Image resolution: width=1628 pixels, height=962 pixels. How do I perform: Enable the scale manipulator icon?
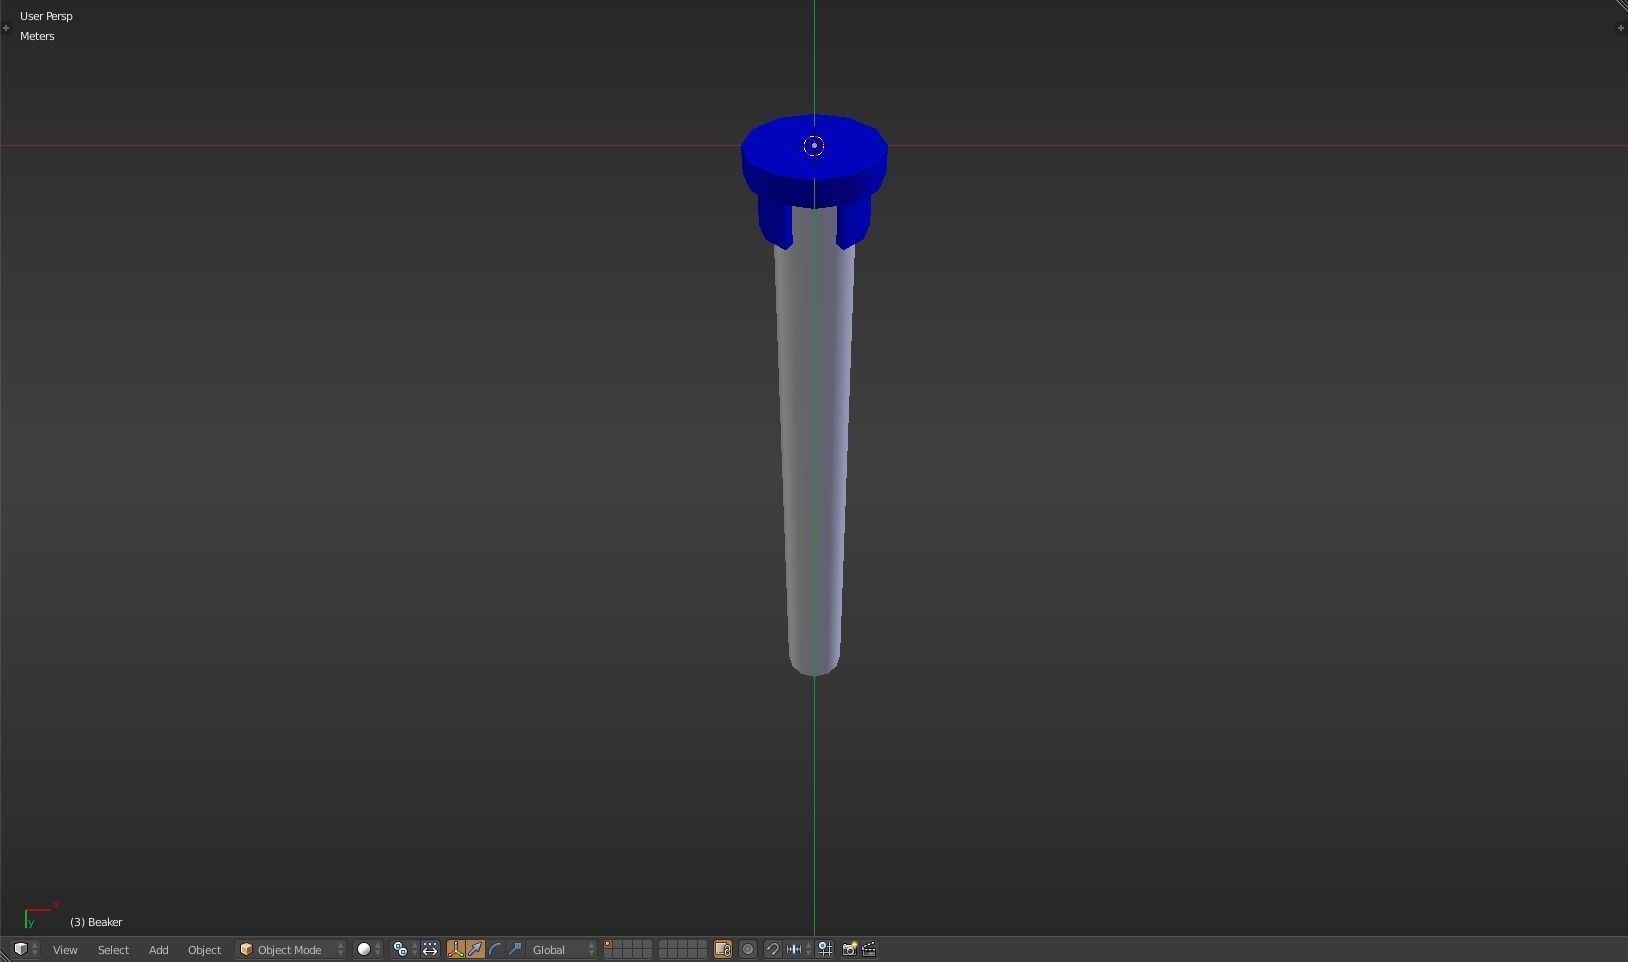(x=515, y=949)
